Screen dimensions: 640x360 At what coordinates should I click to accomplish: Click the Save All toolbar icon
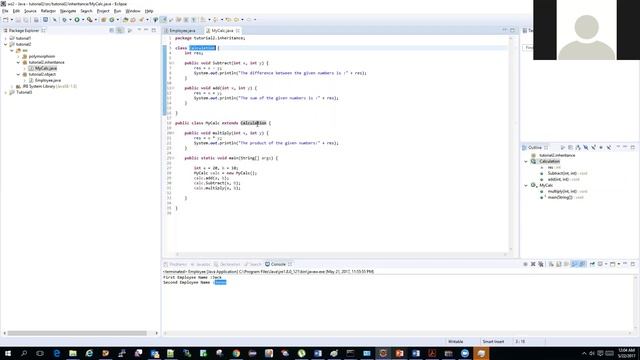point(25,20)
